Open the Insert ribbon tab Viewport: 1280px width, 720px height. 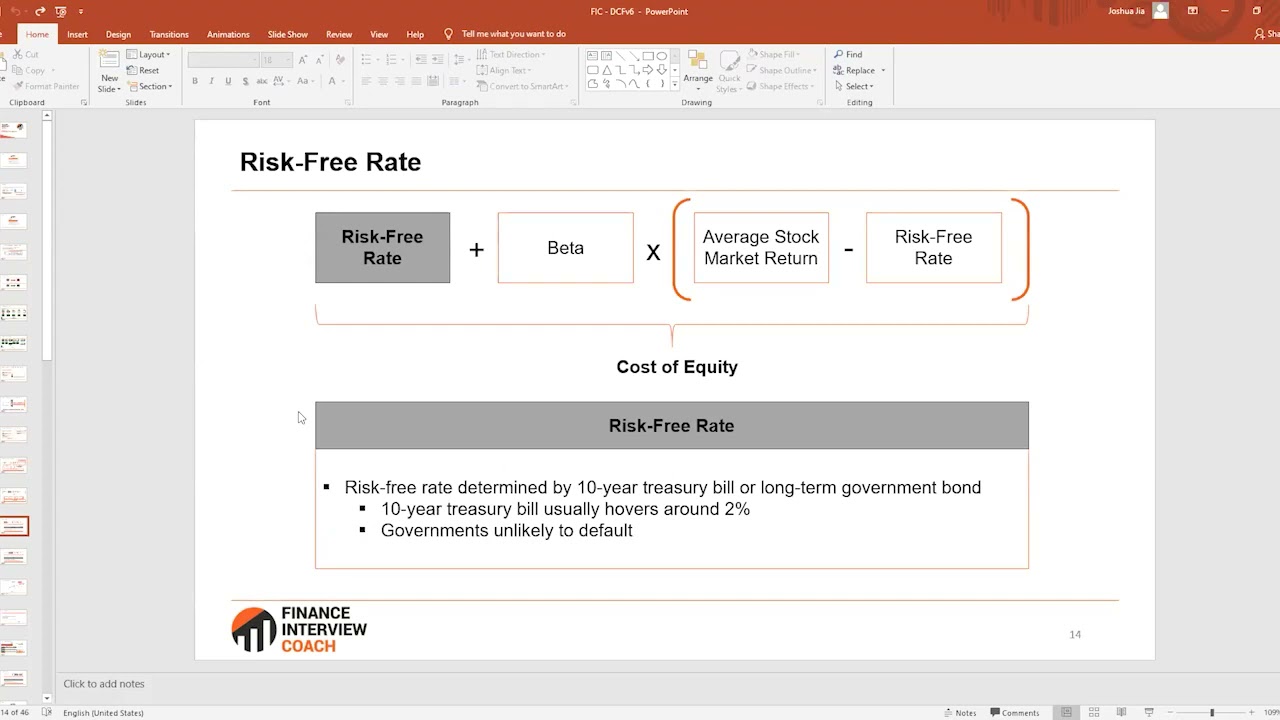(77, 34)
